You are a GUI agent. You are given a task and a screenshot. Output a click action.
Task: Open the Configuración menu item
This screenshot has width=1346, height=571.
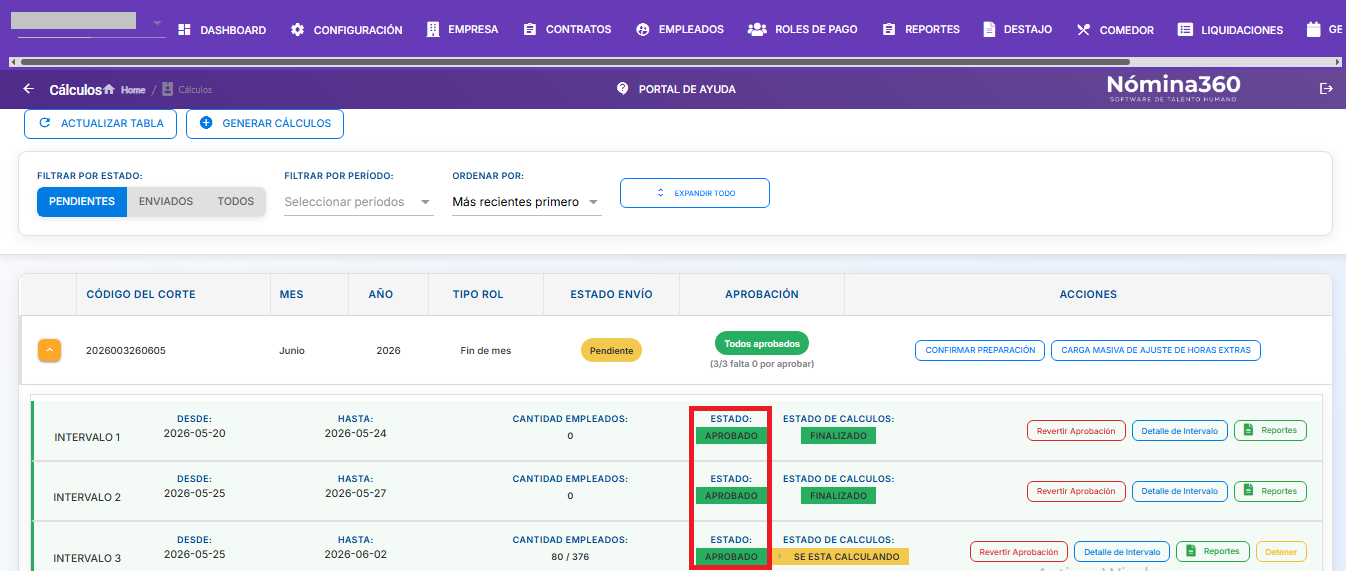click(x=346, y=30)
